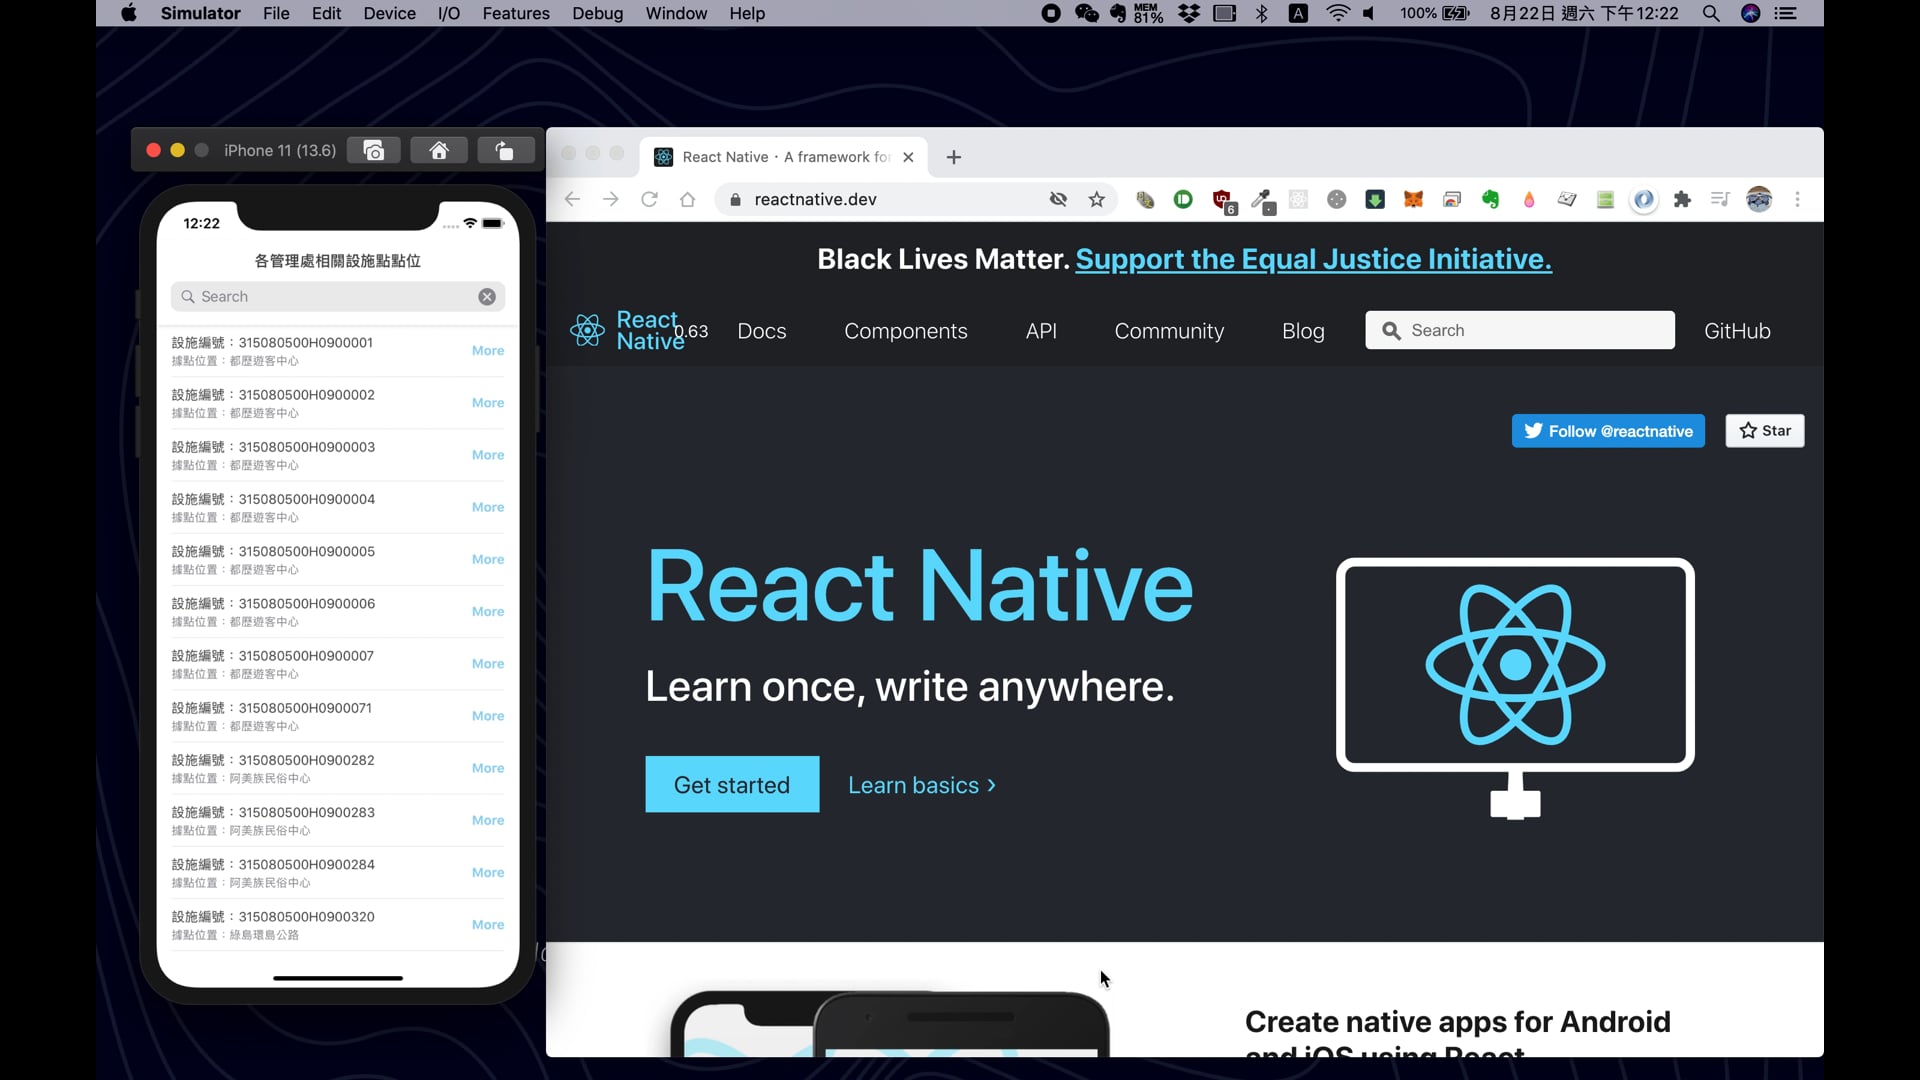The width and height of the screenshot is (1920, 1080).
Task: Clear the iPhone search field with X
Action: click(x=487, y=297)
